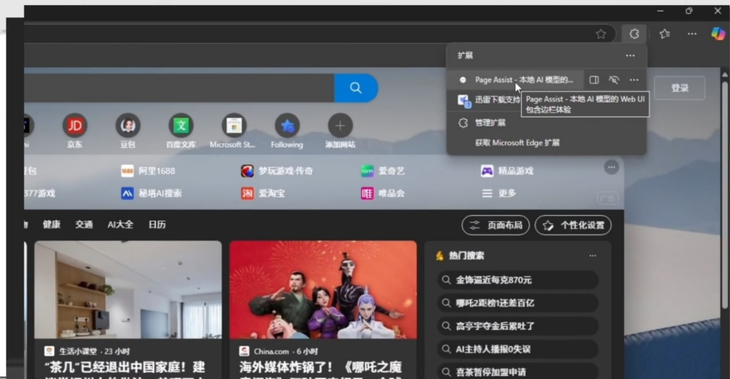Open Page Assist in sidebar icon

pos(594,80)
